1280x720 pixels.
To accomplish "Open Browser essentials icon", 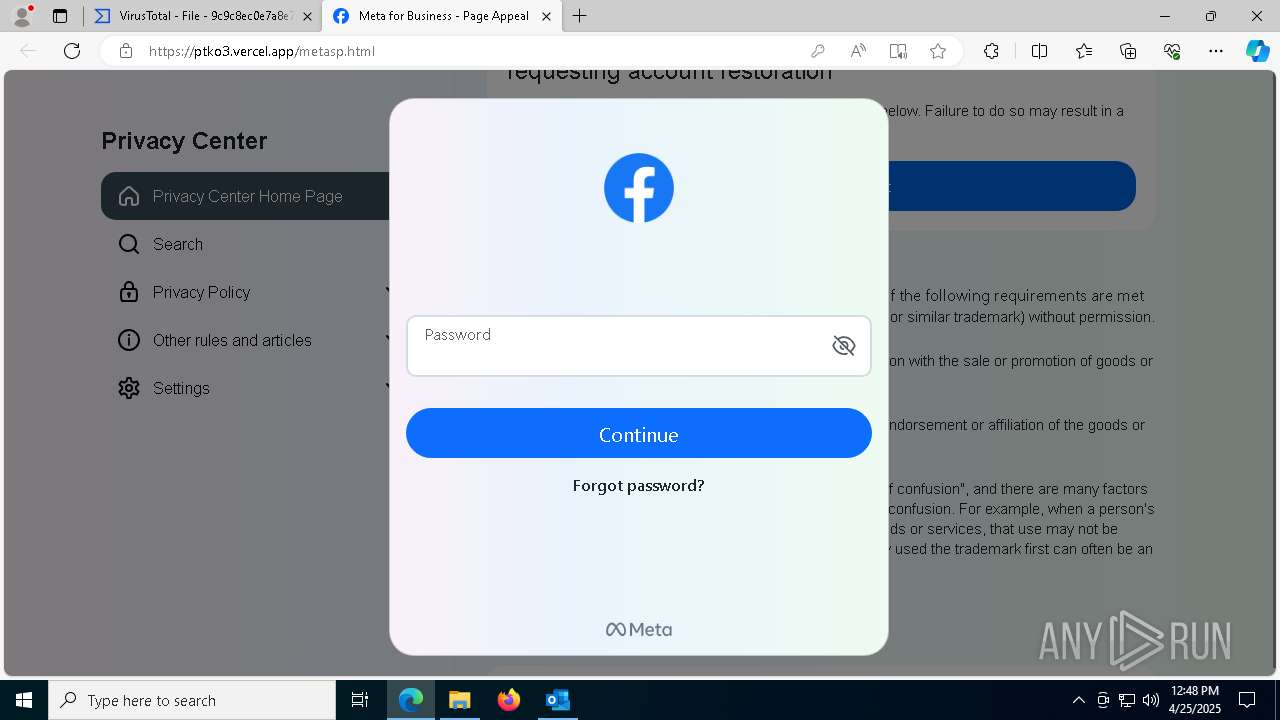I will [x=1172, y=51].
